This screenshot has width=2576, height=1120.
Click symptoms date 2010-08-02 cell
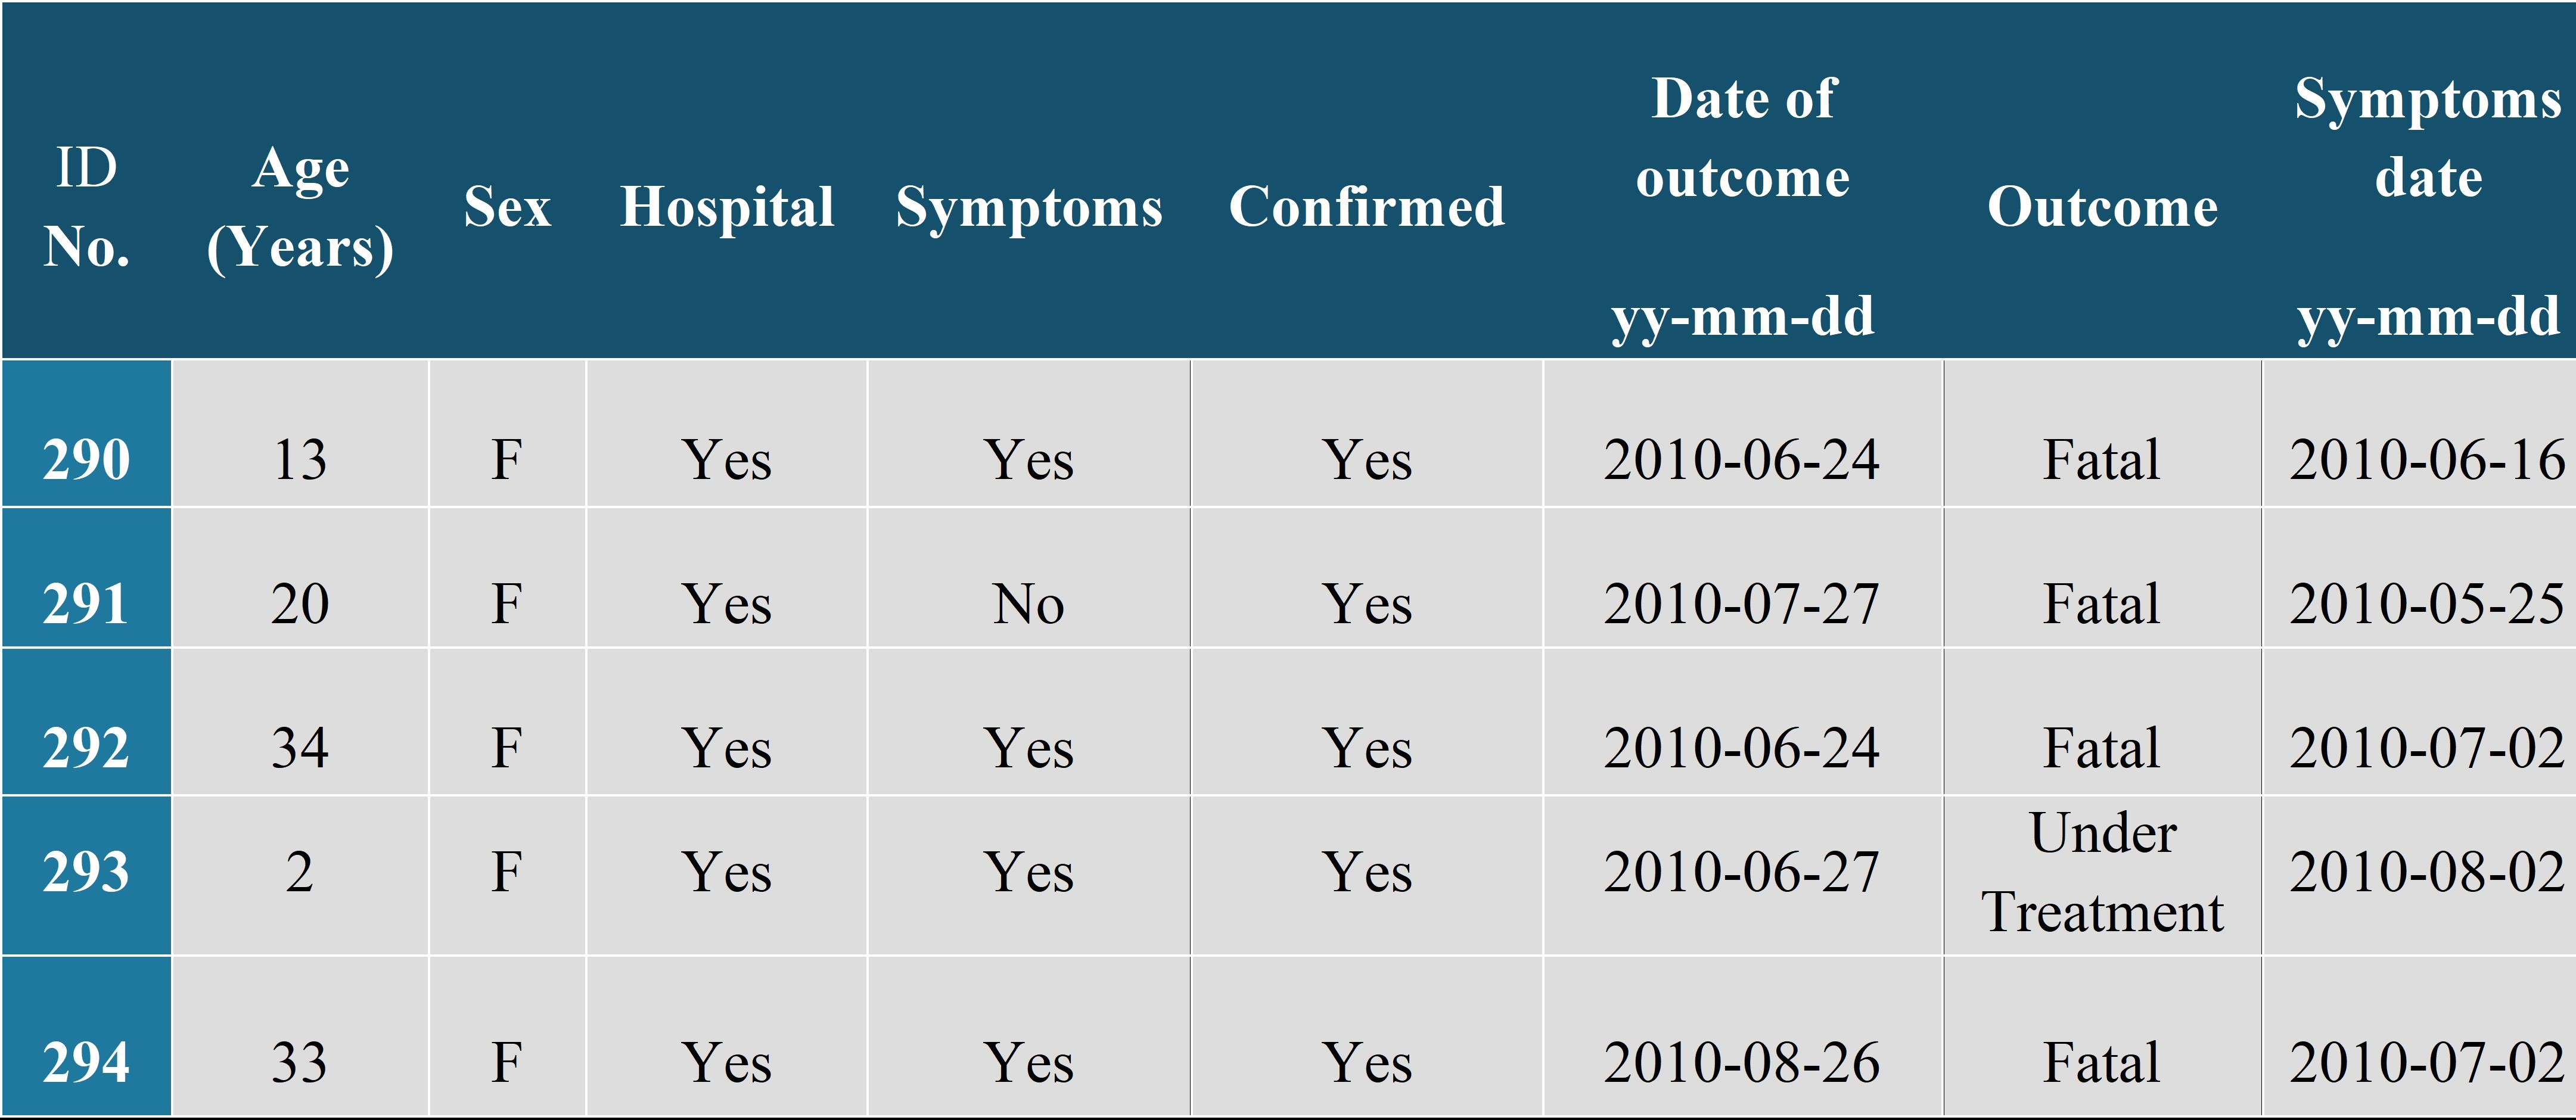coord(2427,871)
